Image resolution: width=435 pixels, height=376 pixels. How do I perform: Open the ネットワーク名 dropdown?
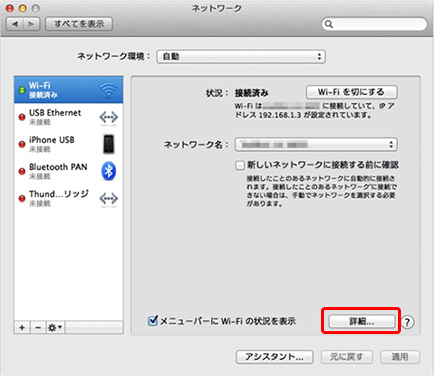point(316,145)
